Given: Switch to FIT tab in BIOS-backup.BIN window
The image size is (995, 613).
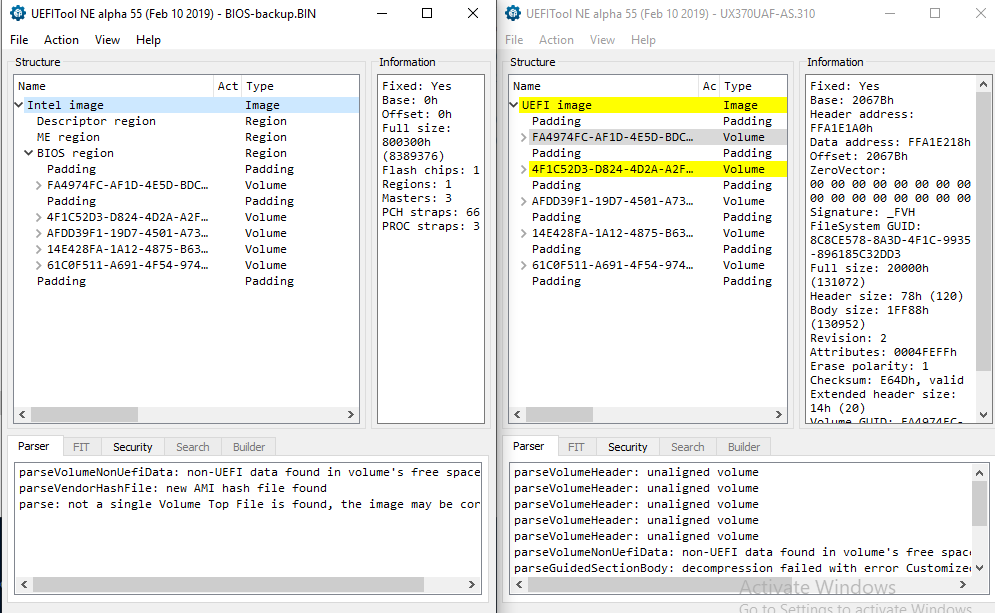Looking at the screenshot, I should pos(81,447).
